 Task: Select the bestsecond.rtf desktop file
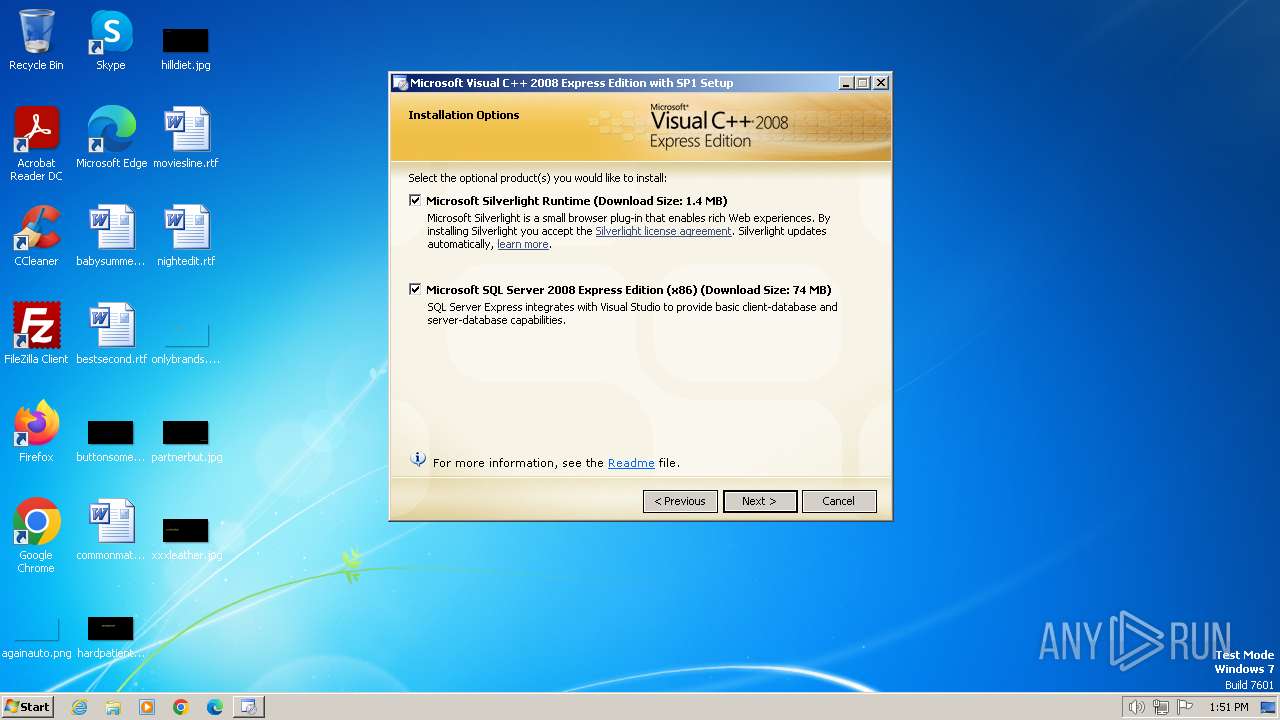click(x=111, y=334)
